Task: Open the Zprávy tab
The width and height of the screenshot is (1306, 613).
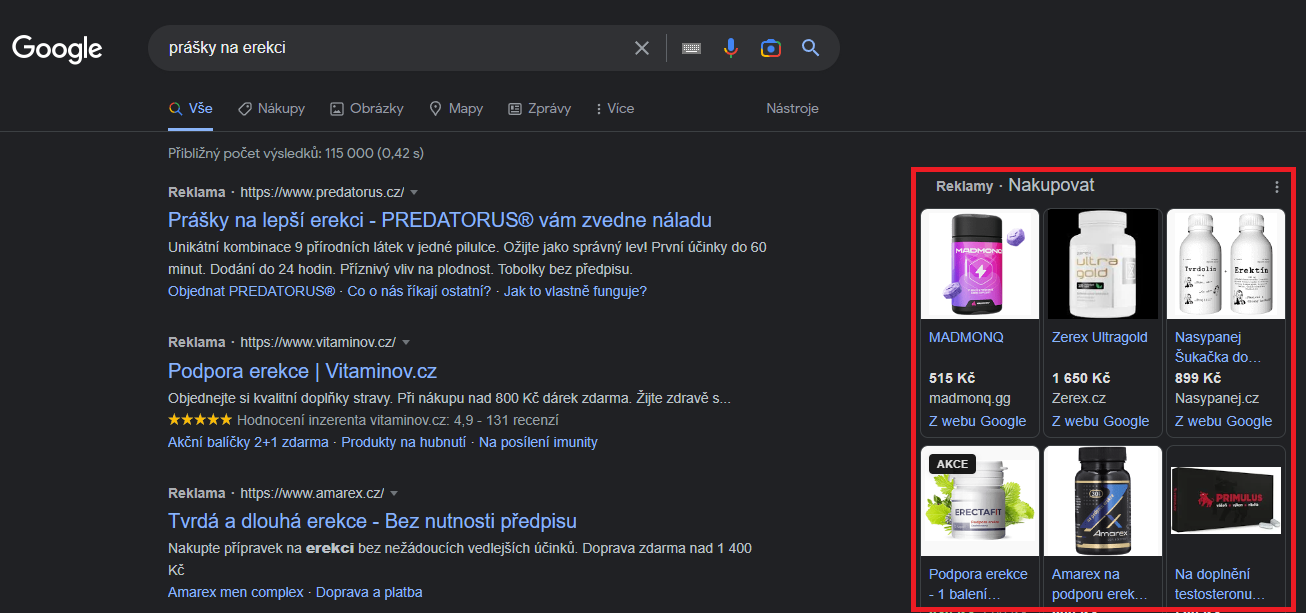Action: (x=539, y=108)
